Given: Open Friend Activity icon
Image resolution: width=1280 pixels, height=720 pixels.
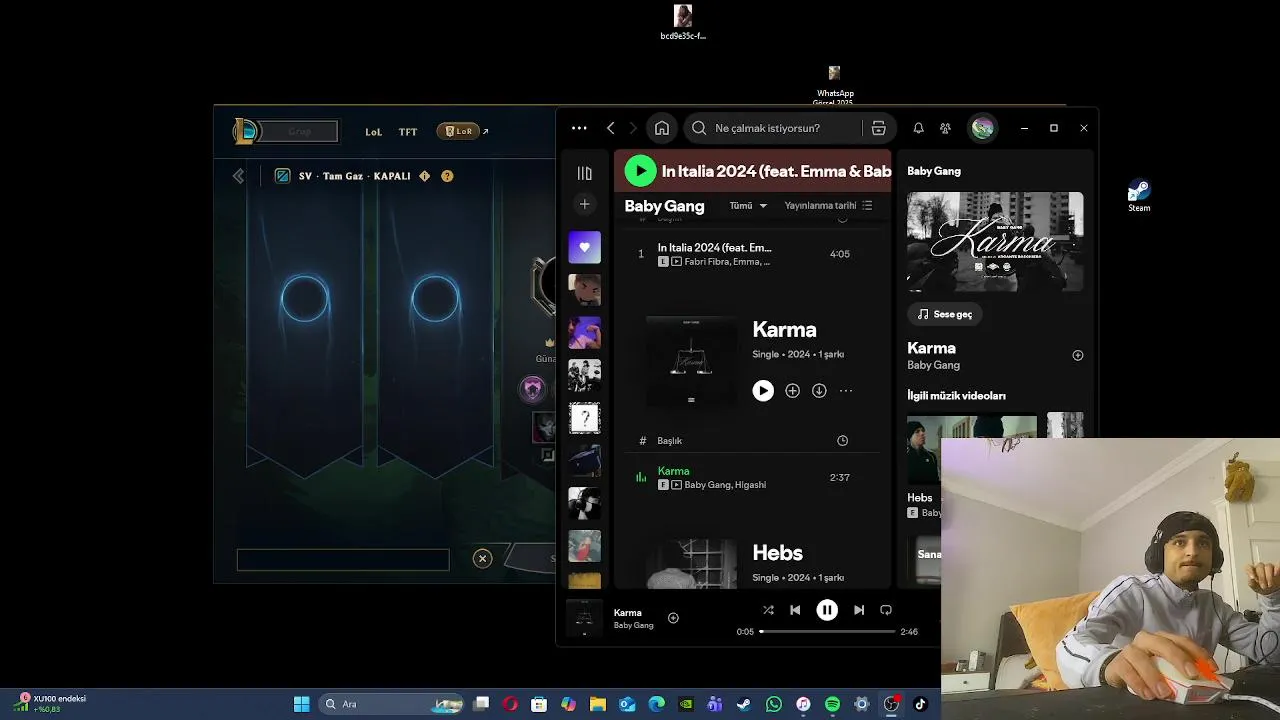Looking at the screenshot, I should click(945, 128).
